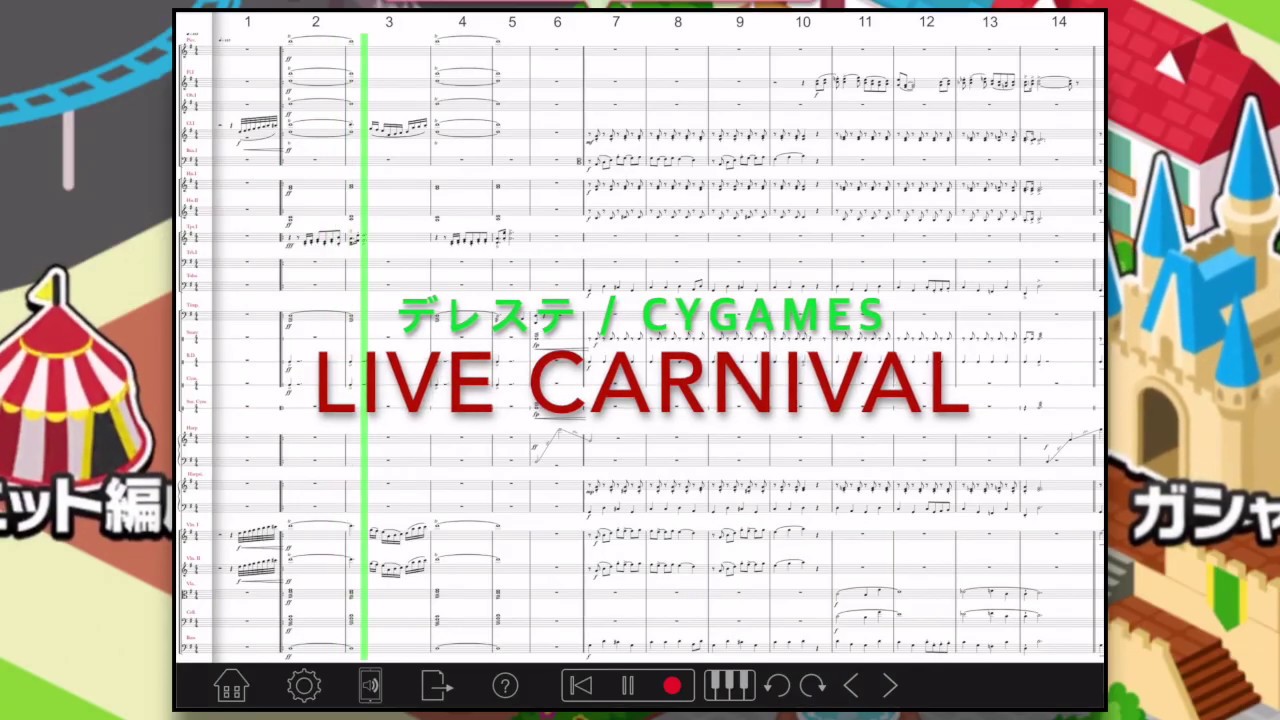Jump to measure number 3
1280x720 pixels.
pos(389,22)
